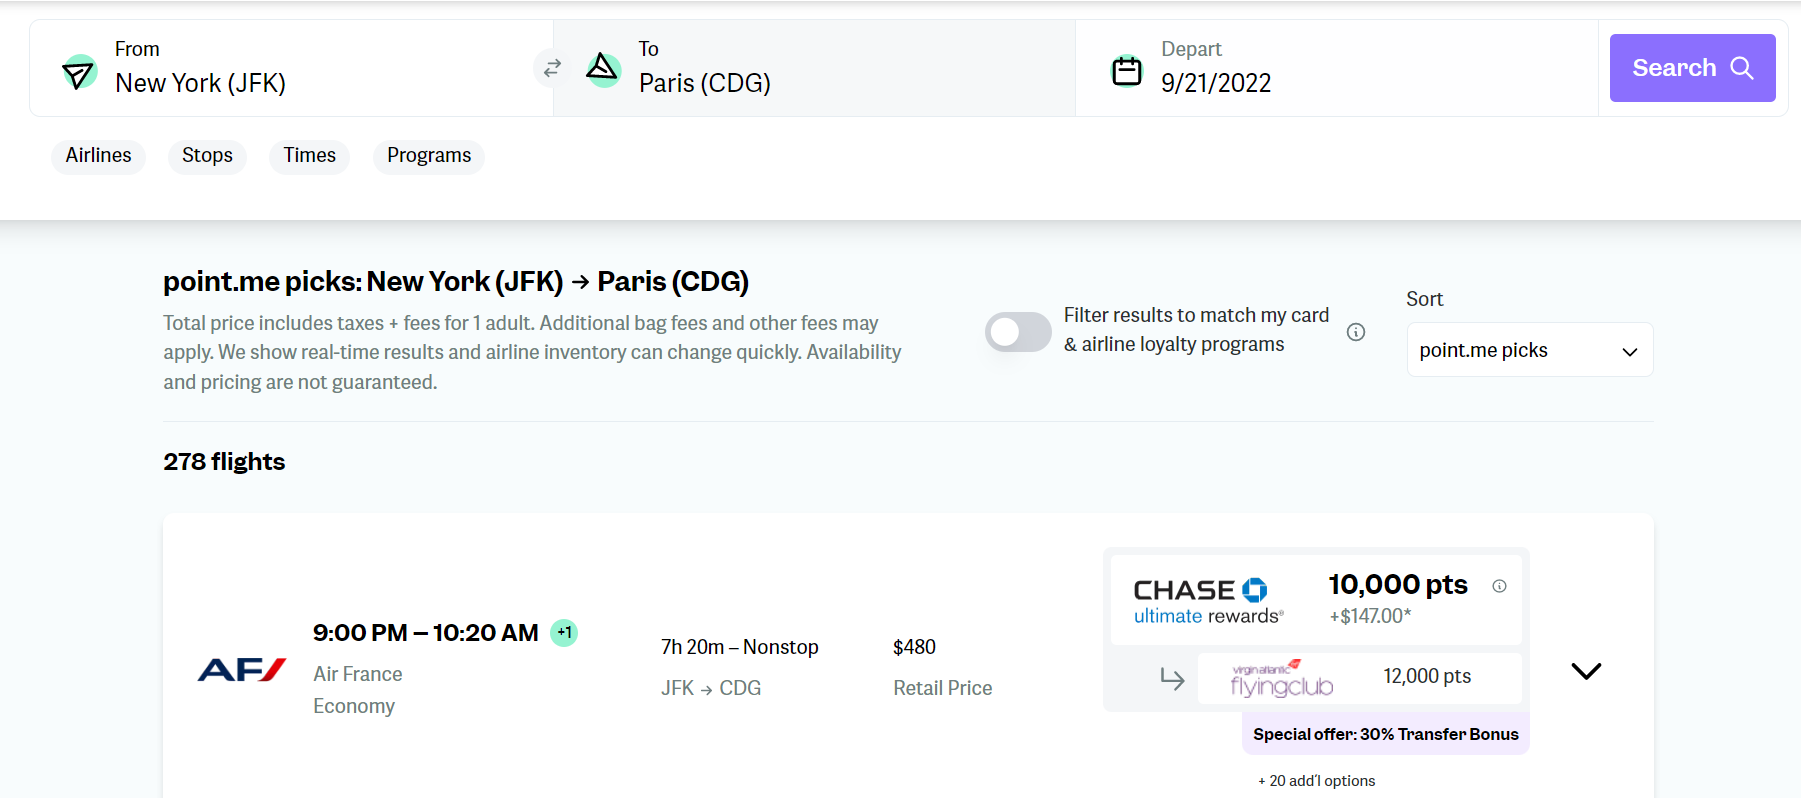Open the point.me picks sort dropdown

pos(1529,349)
